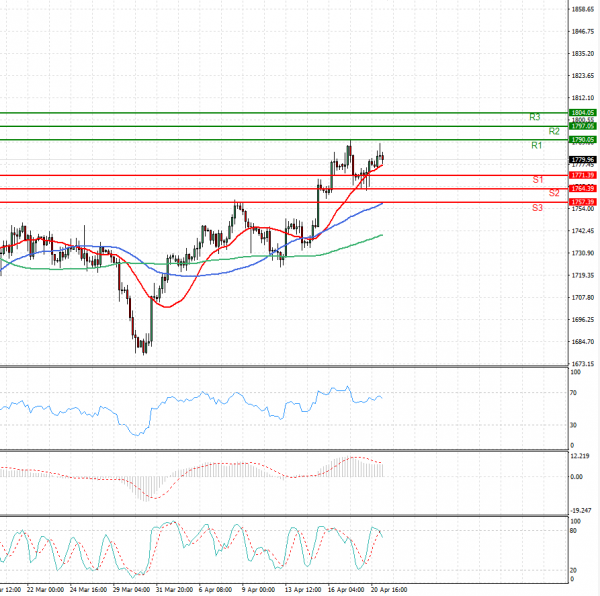Image resolution: width=600 pixels, height=596 pixels.
Task: Click the 70 level on RSI scale
Action: pyautogui.click(x=573, y=393)
